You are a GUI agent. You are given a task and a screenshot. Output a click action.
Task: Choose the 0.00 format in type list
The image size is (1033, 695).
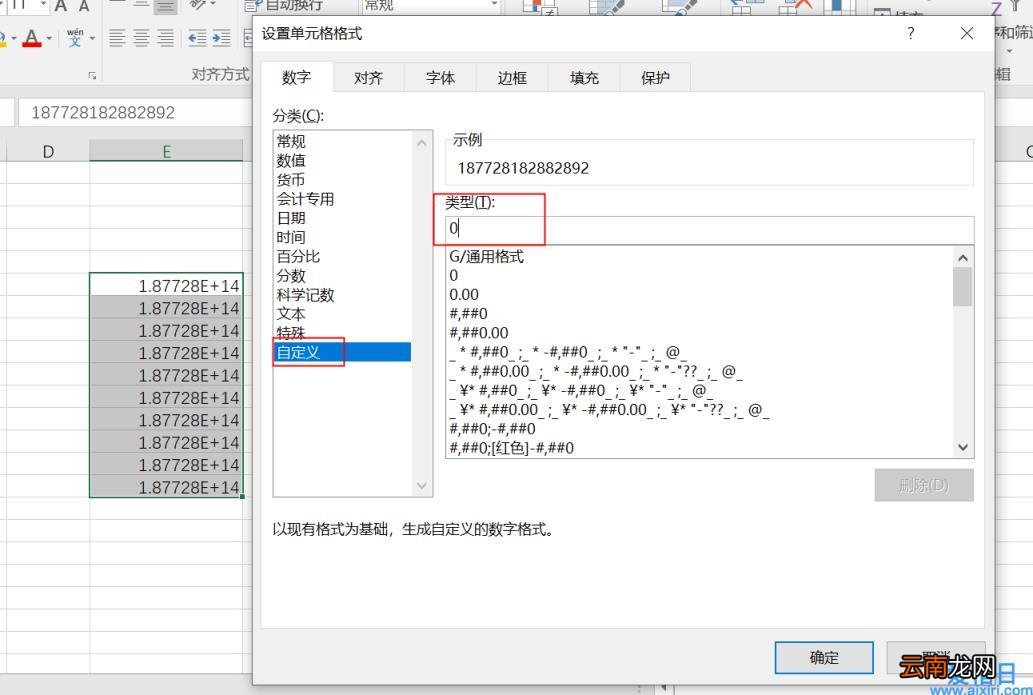coord(464,294)
